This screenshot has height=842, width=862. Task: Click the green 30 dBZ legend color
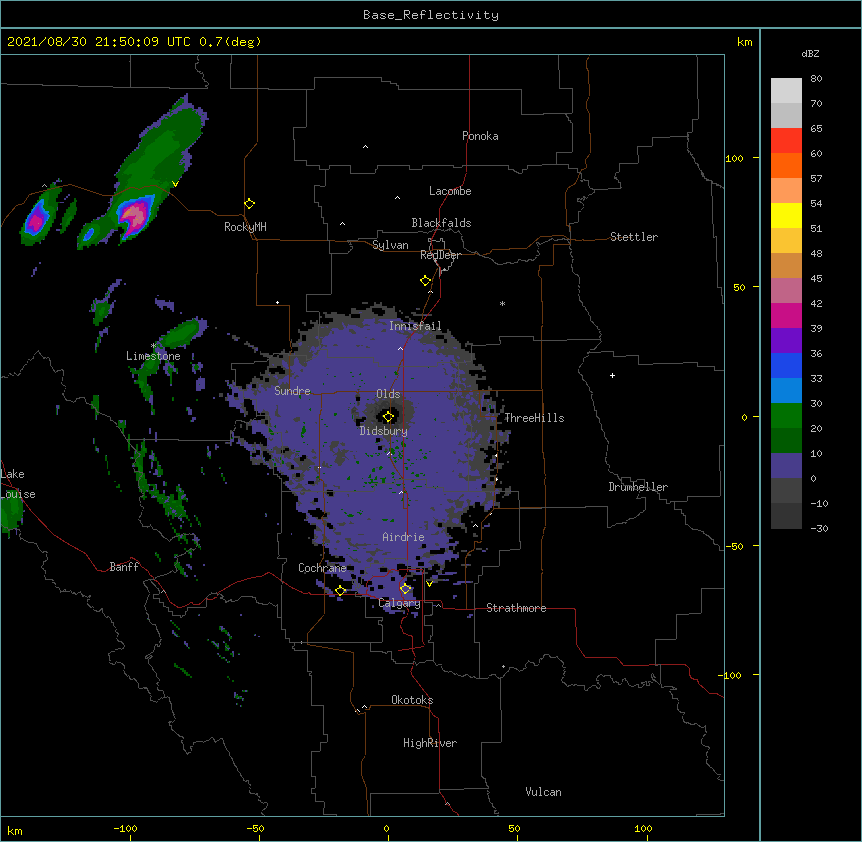pyautogui.click(x=786, y=415)
